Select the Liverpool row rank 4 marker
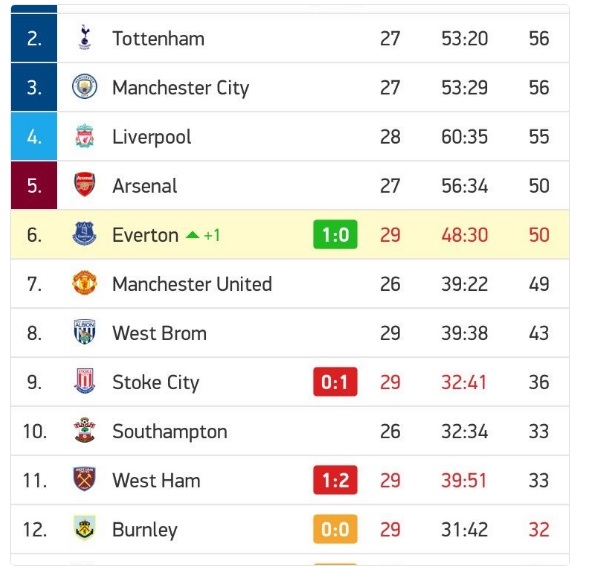This screenshot has width=593, height=566. [34, 136]
